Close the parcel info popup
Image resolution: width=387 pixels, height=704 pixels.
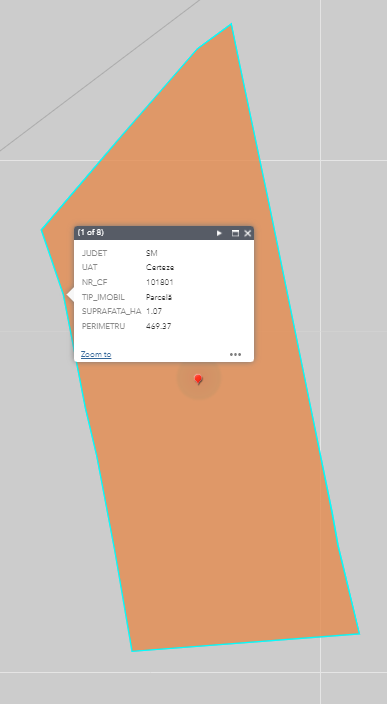[247, 233]
